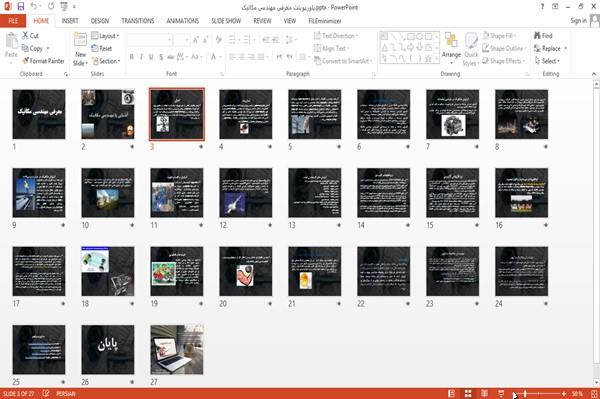Expand the Select dropdown
Image resolution: width=600 pixels, height=399 pixels.
(548, 61)
